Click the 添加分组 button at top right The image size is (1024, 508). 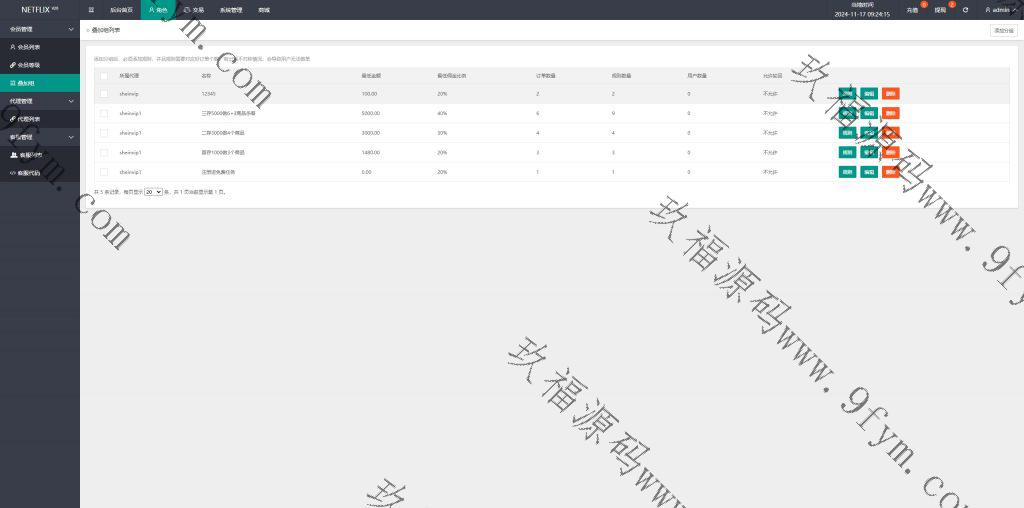coord(1002,31)
